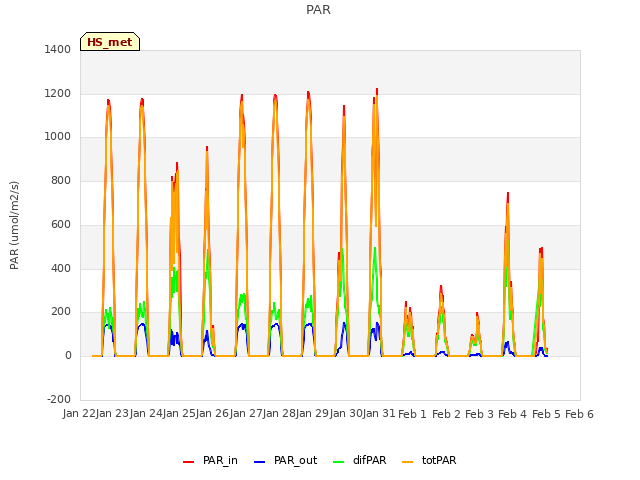Click the 800 y-axis tick label
Image resolution: width=640 pixels, height=480 pixels.
click(61, 180)
